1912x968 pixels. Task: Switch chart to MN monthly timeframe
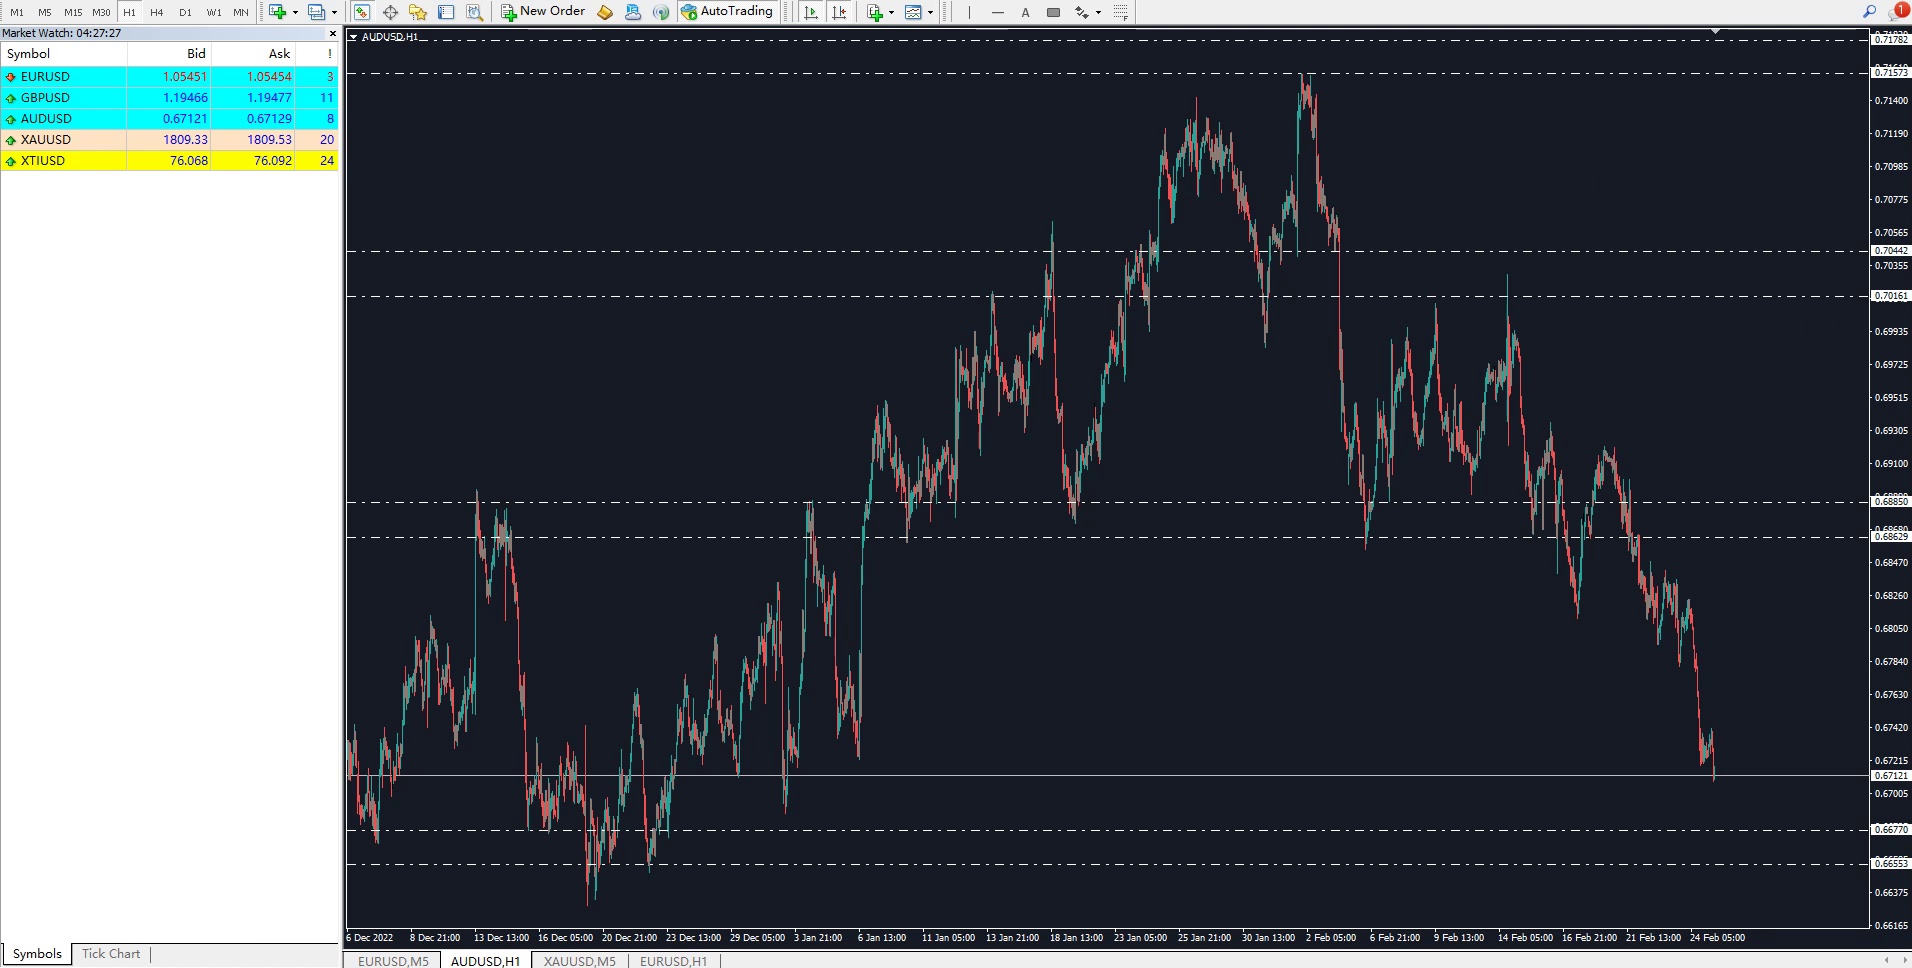tap(241, 12)
